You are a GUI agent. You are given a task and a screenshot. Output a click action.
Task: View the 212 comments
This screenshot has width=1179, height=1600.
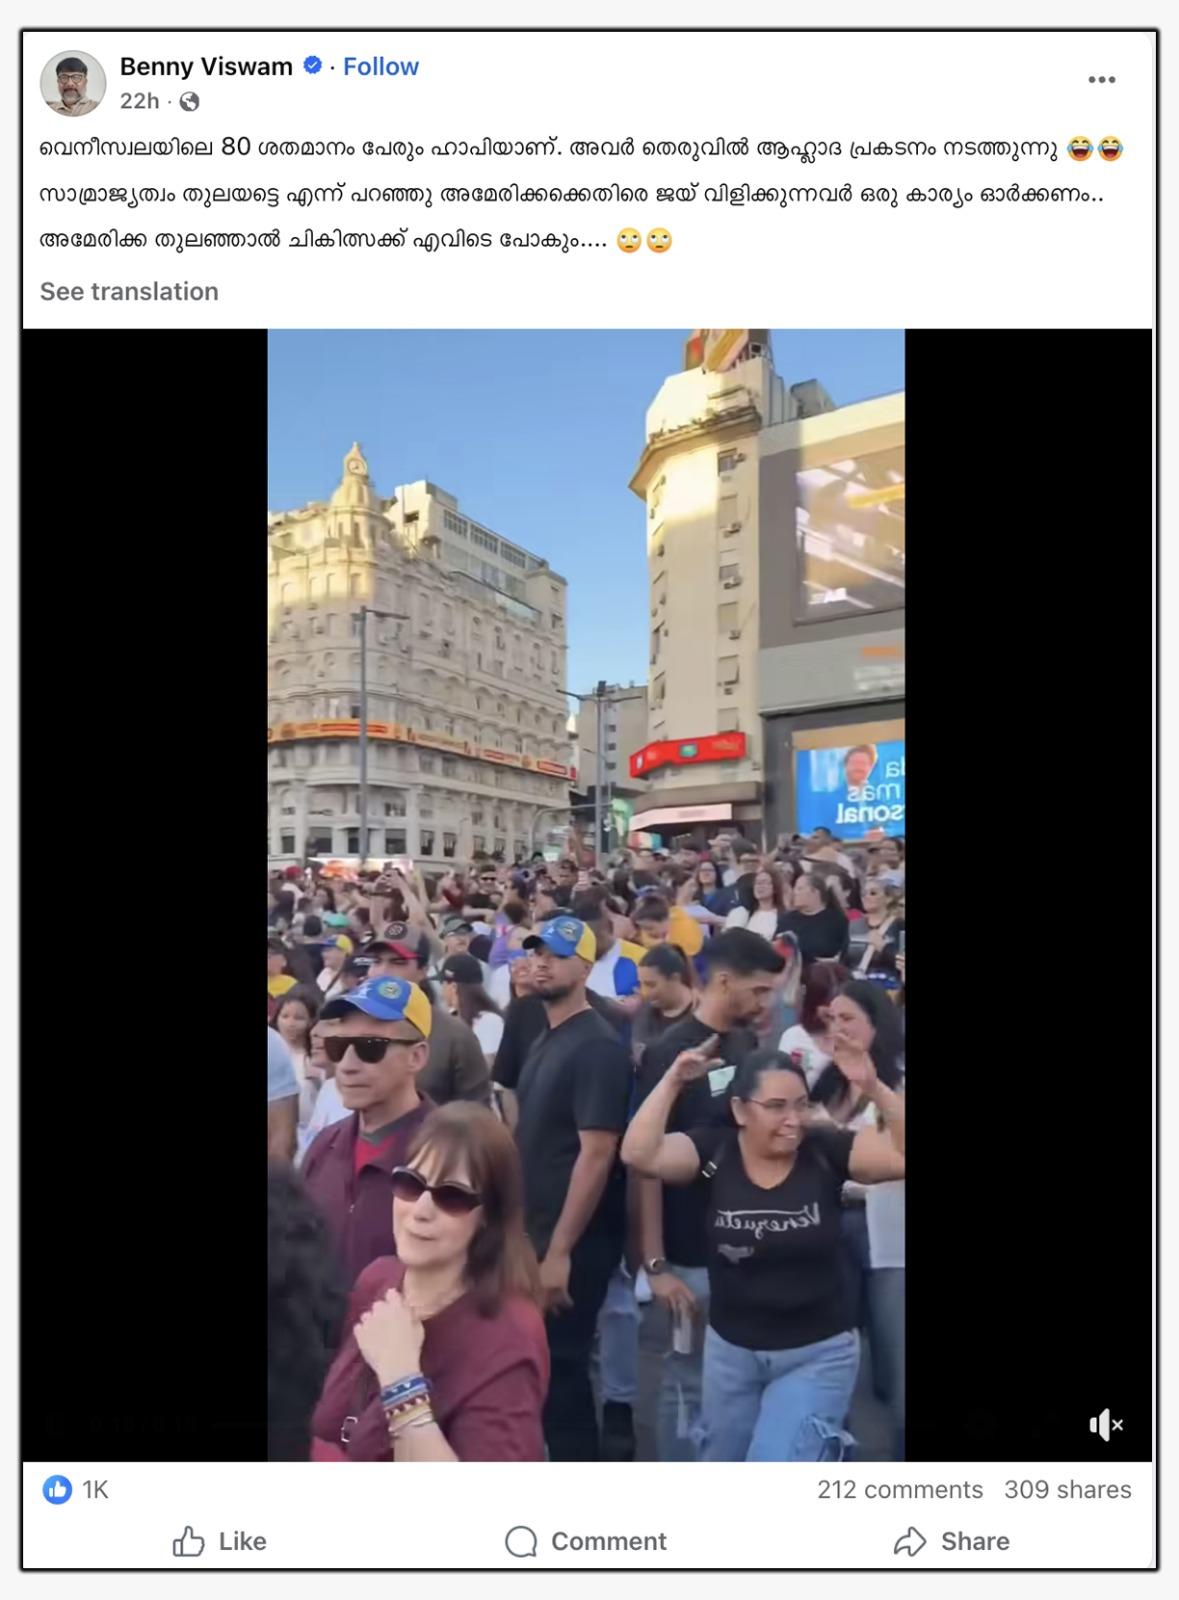tap(900, 1490)
